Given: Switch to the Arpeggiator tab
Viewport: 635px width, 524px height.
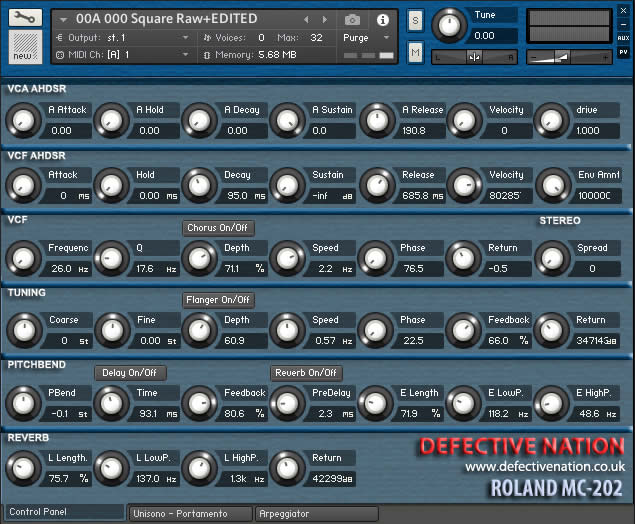Looking at the screenshot, I should coord(317,513).
